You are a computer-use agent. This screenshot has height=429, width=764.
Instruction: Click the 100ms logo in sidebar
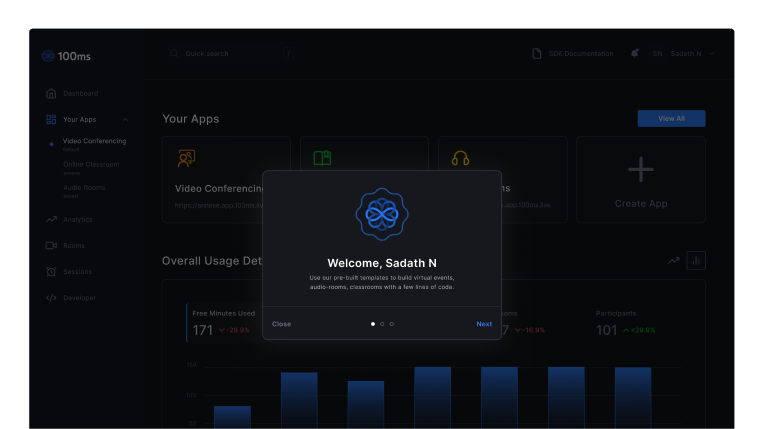pos(66,56)
